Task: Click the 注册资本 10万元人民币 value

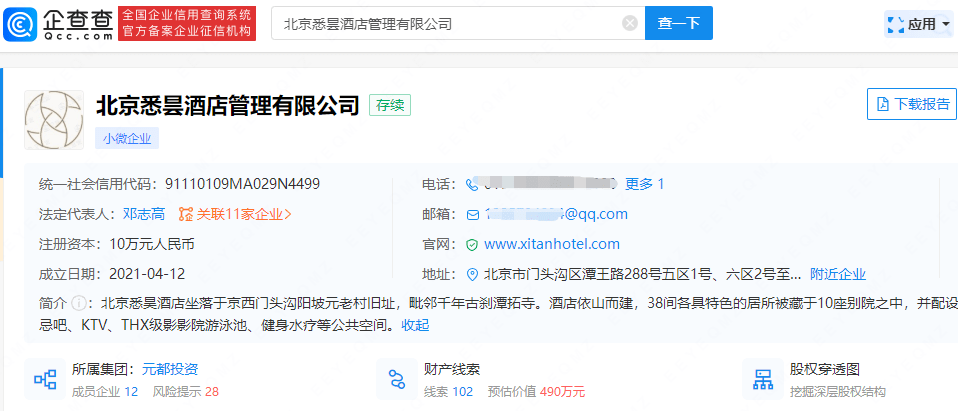Action: [x=152, y=244]
